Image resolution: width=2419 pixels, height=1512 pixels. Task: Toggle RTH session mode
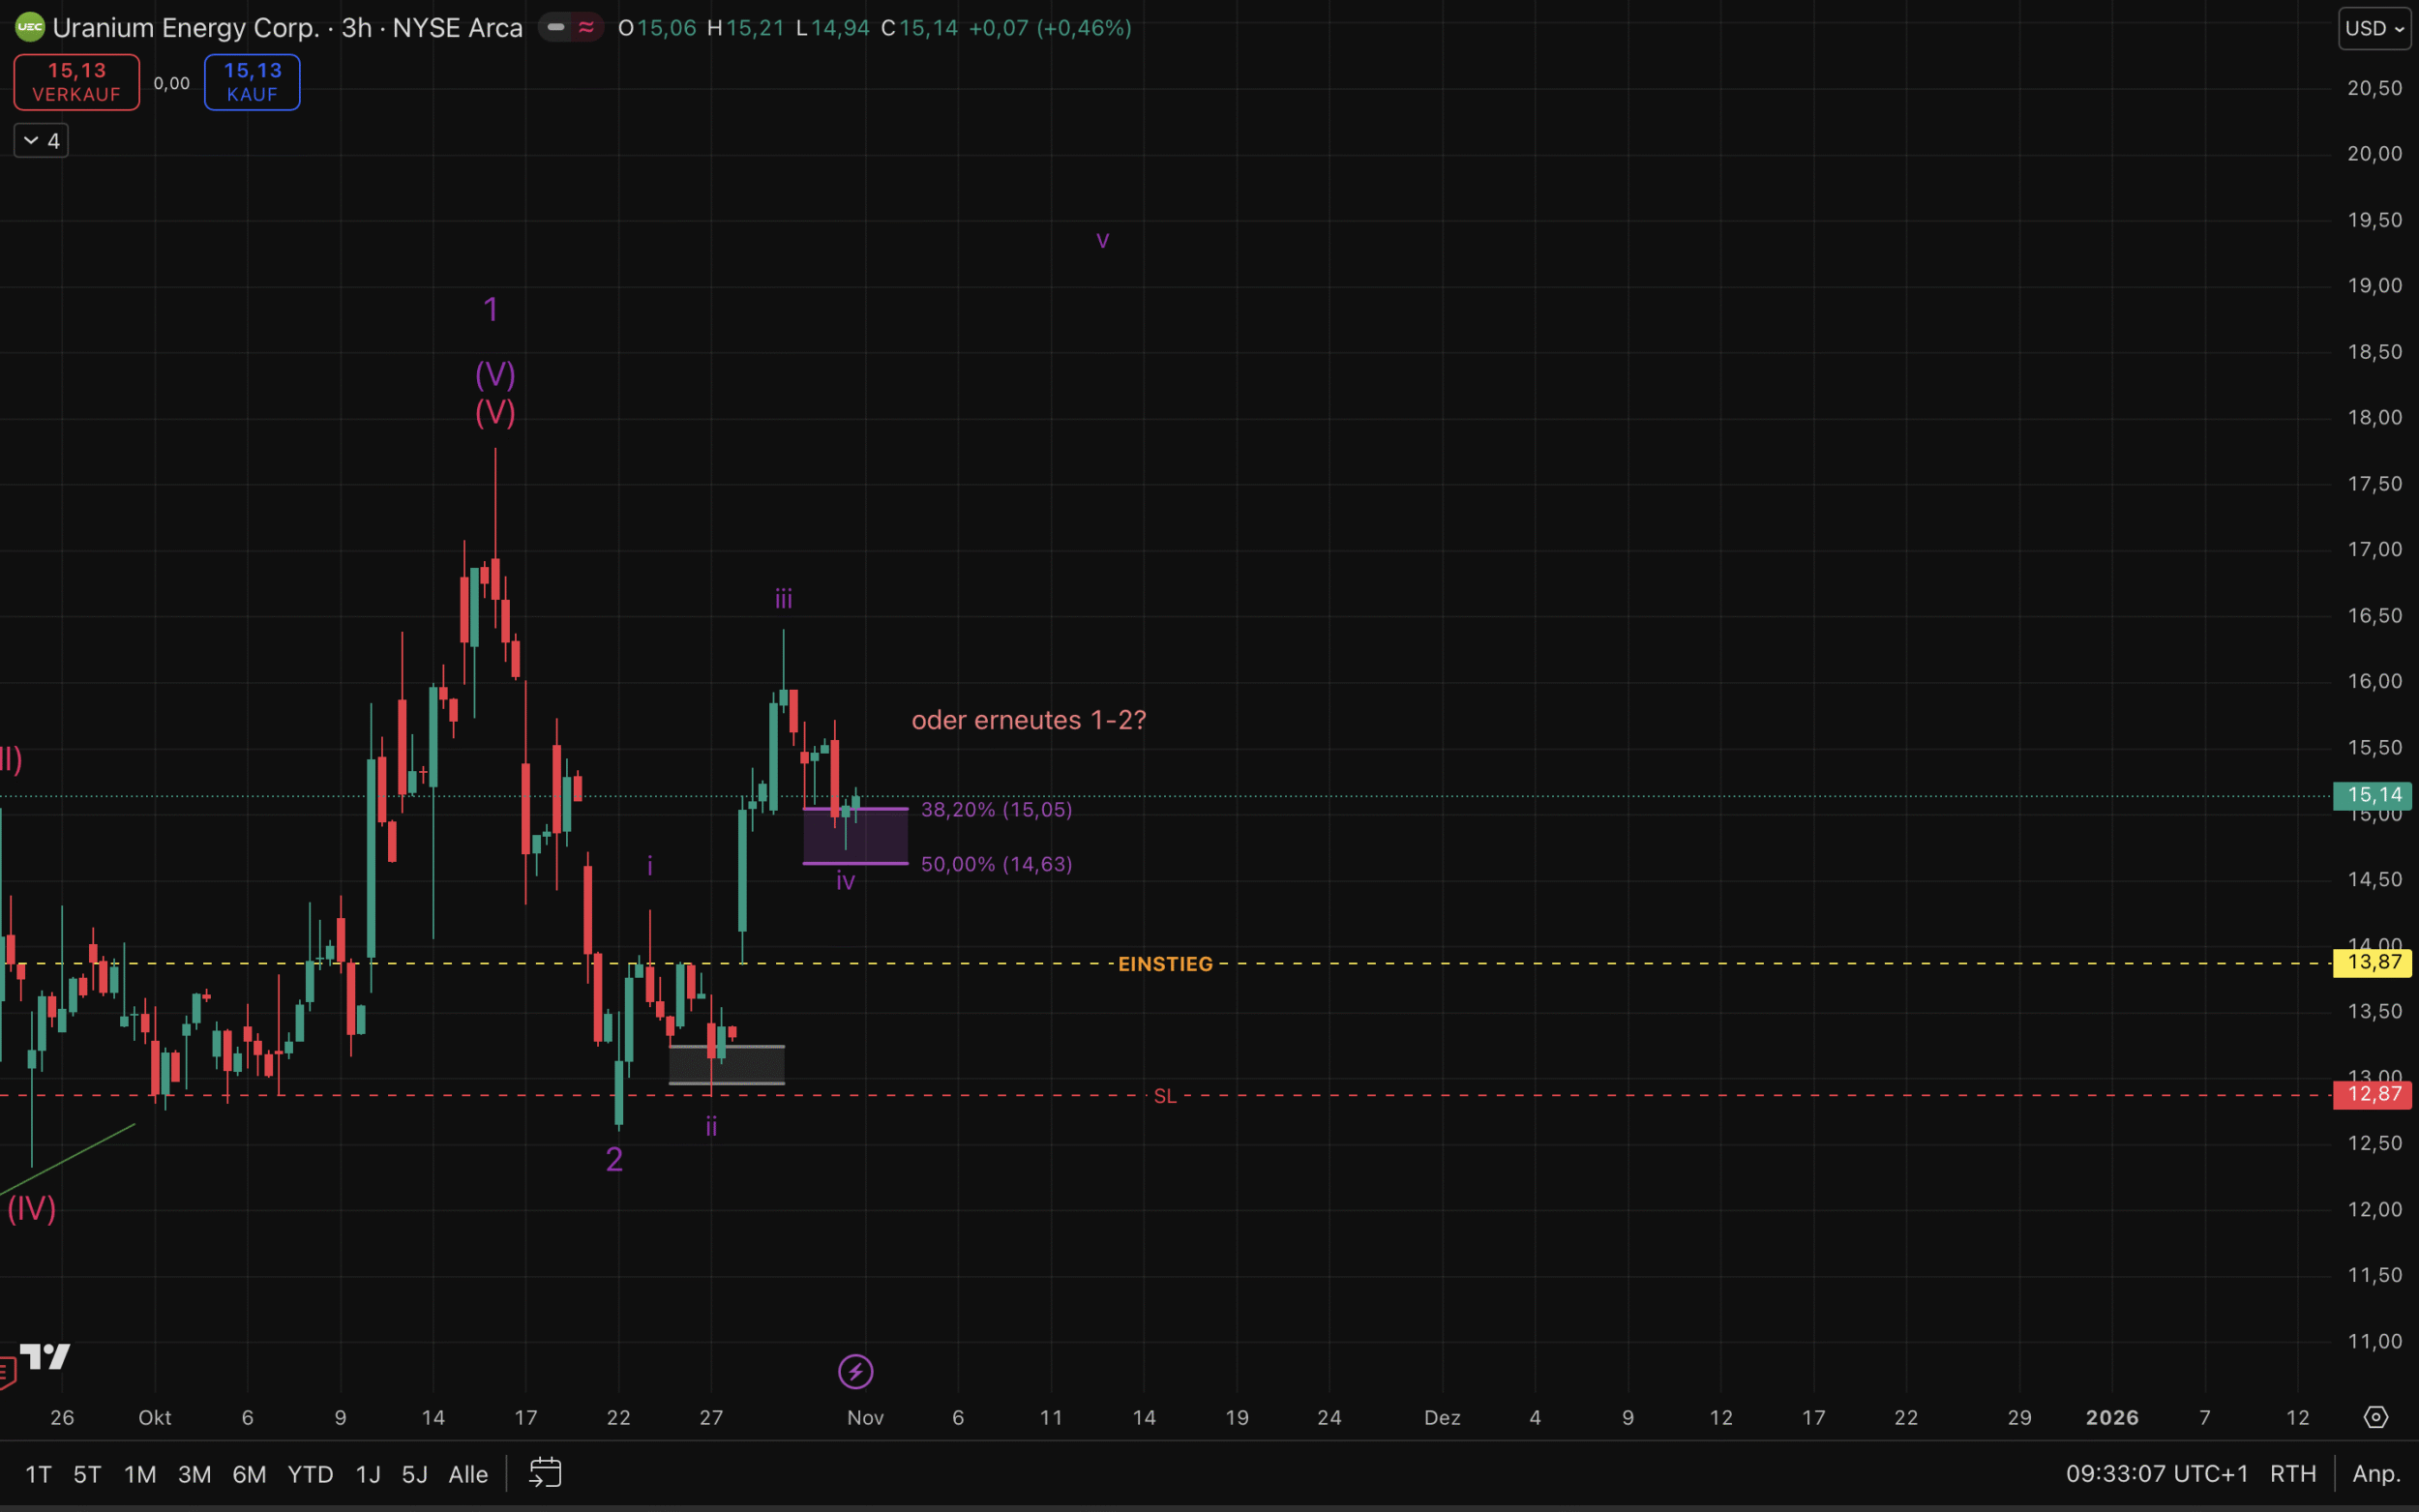tap(2292, 1473)
